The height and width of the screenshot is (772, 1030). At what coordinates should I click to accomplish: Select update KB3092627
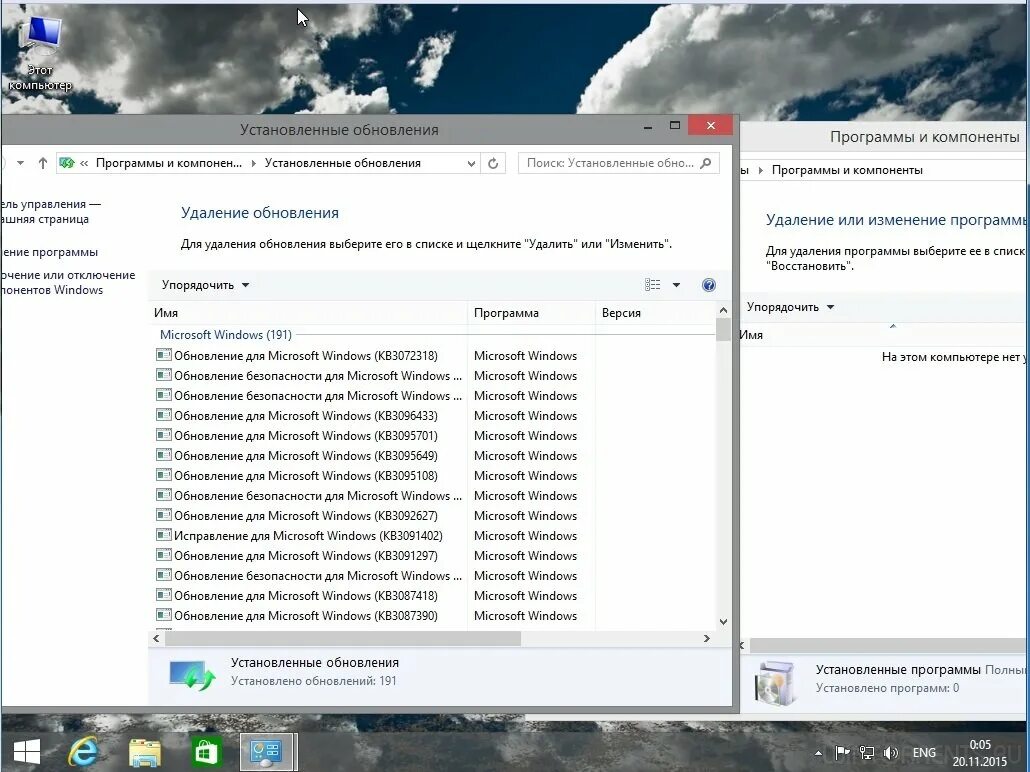434,516
